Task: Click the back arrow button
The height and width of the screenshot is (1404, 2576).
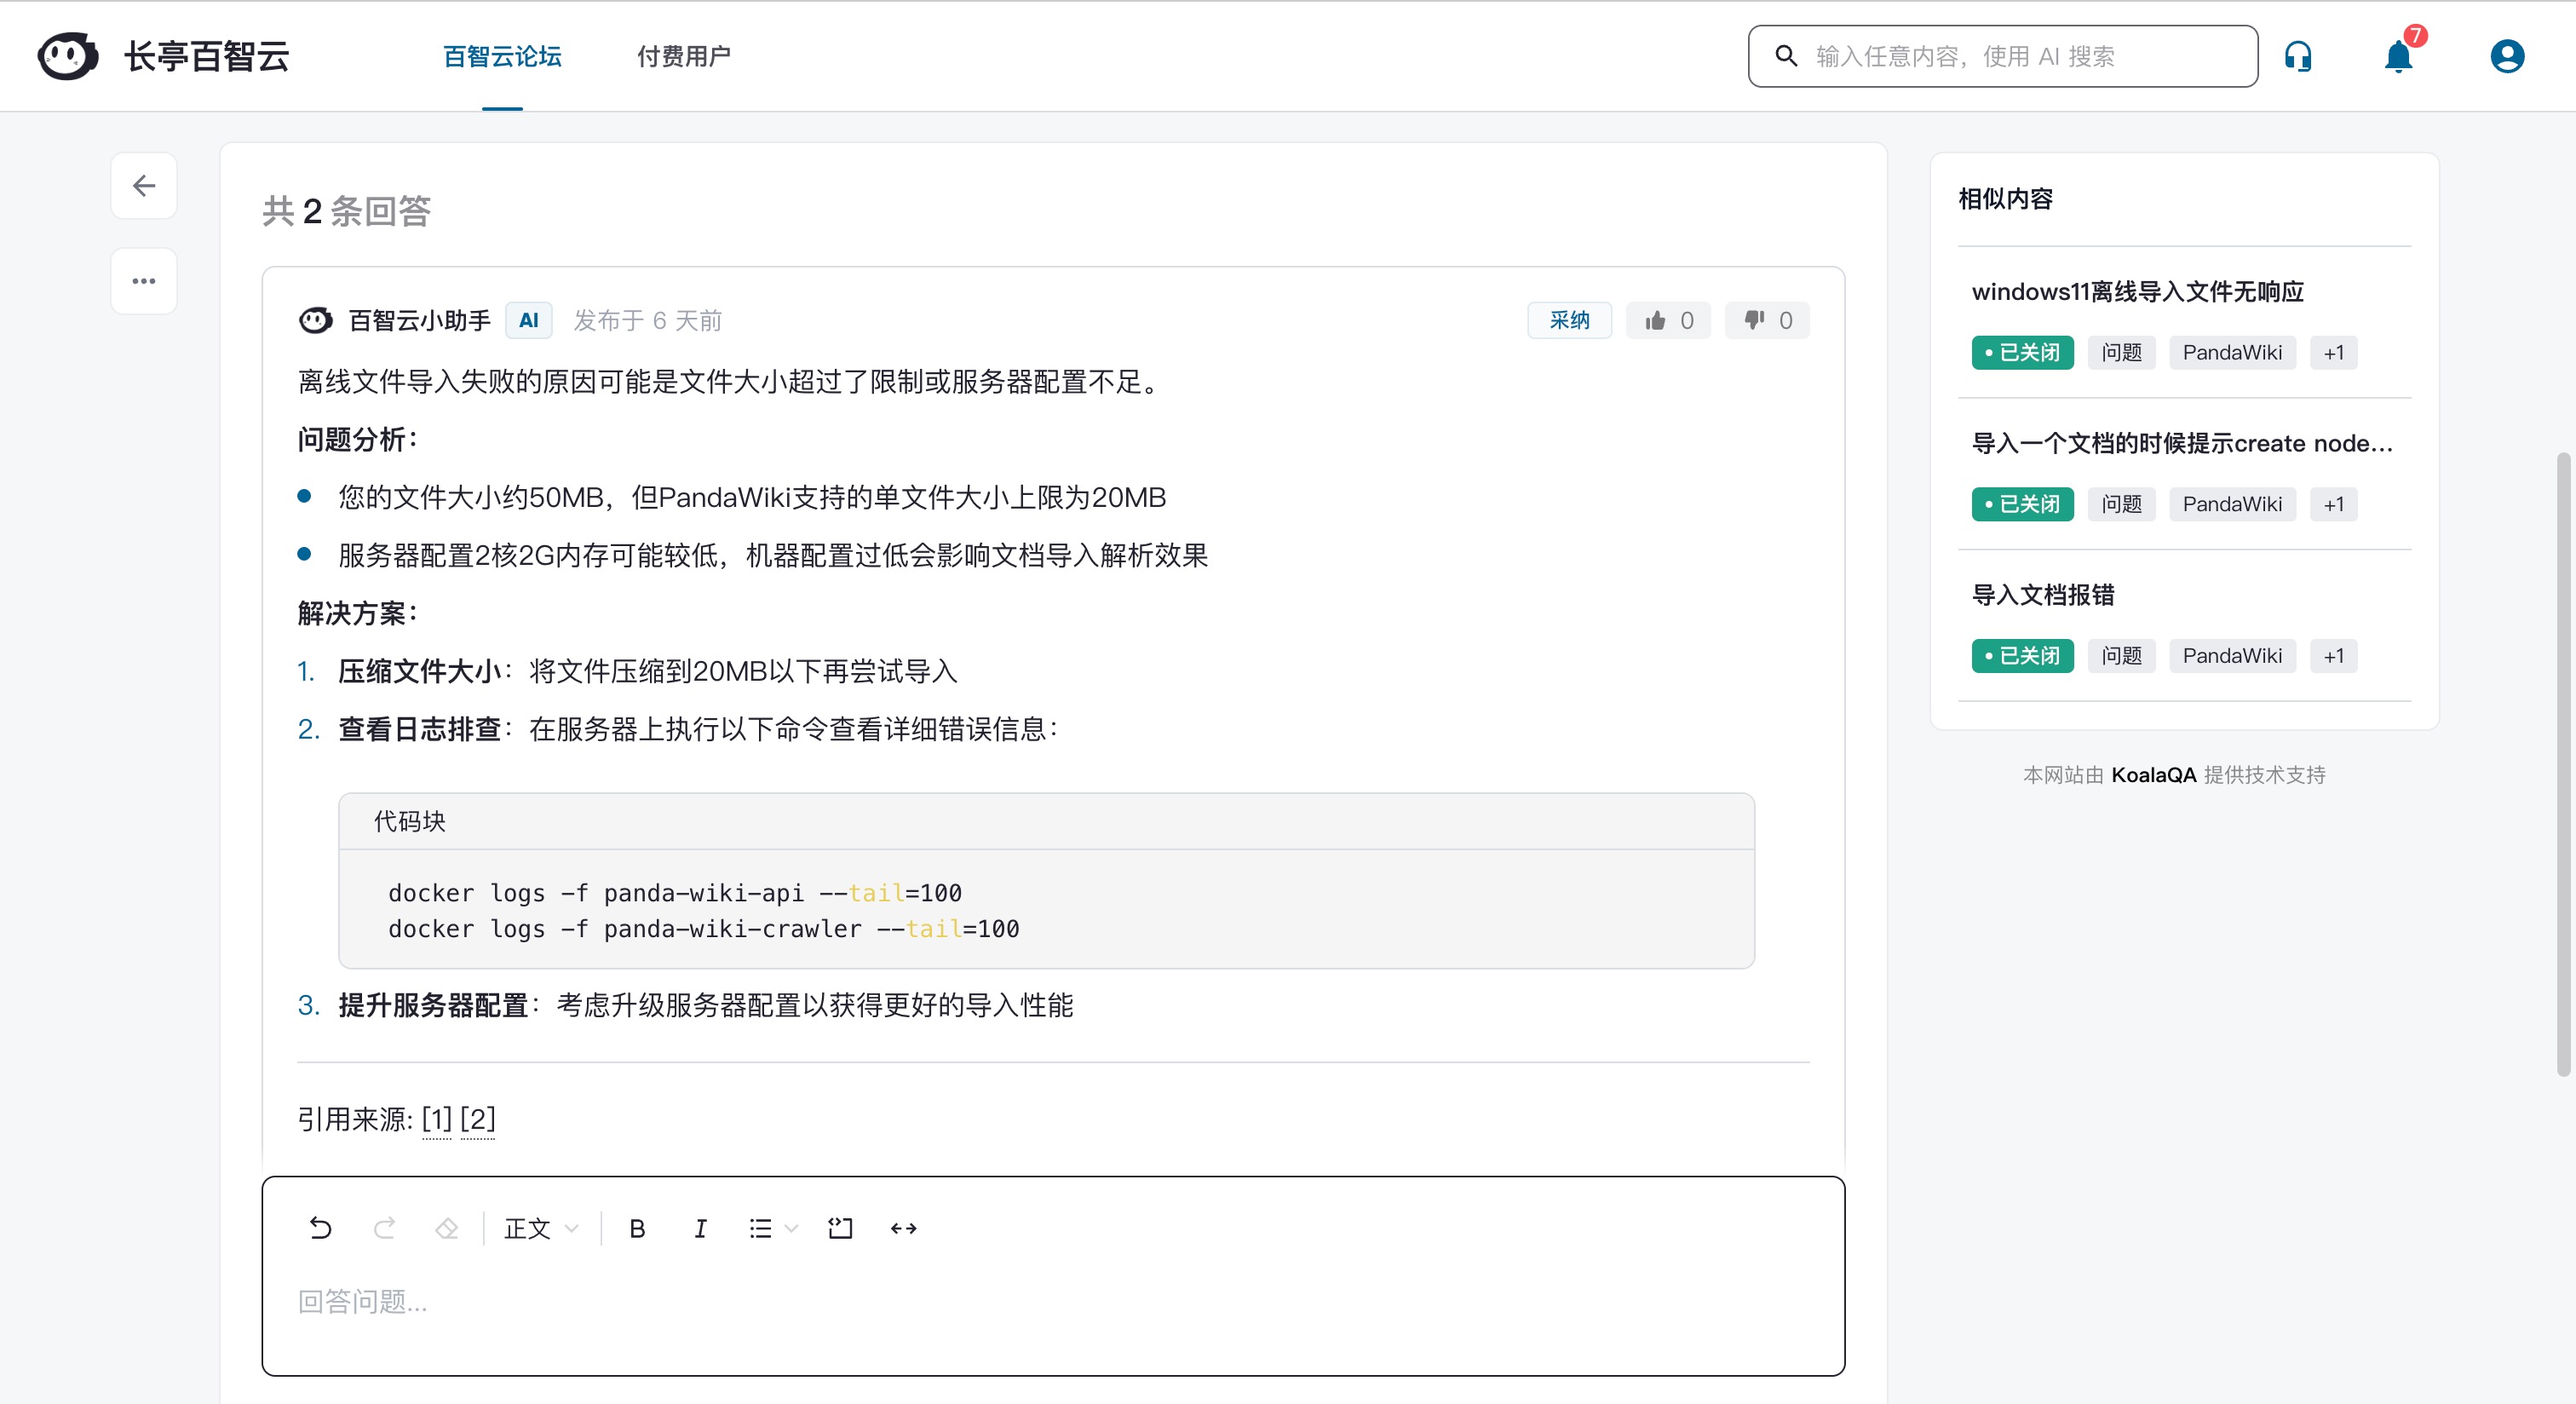Action: (x=144, y=186)
